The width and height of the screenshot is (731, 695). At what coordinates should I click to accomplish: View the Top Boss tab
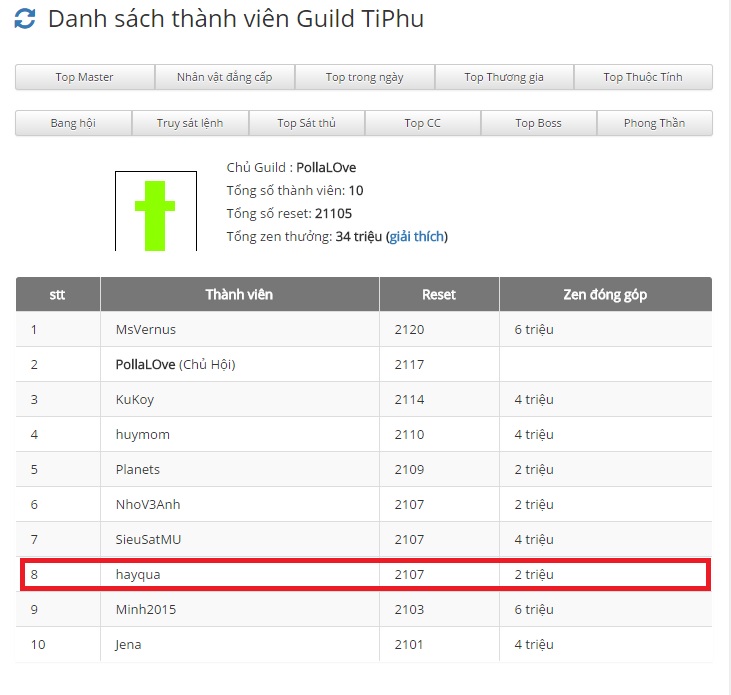pos(538,123)
